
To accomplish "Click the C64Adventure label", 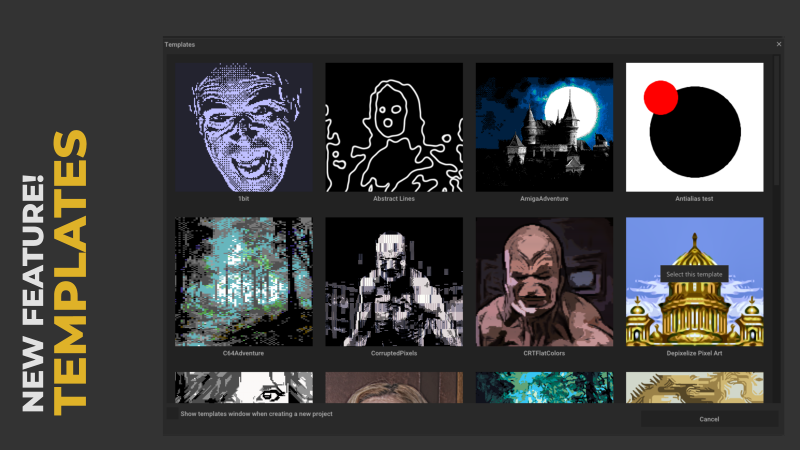I will pyautogui.click(x=243, y=353).
